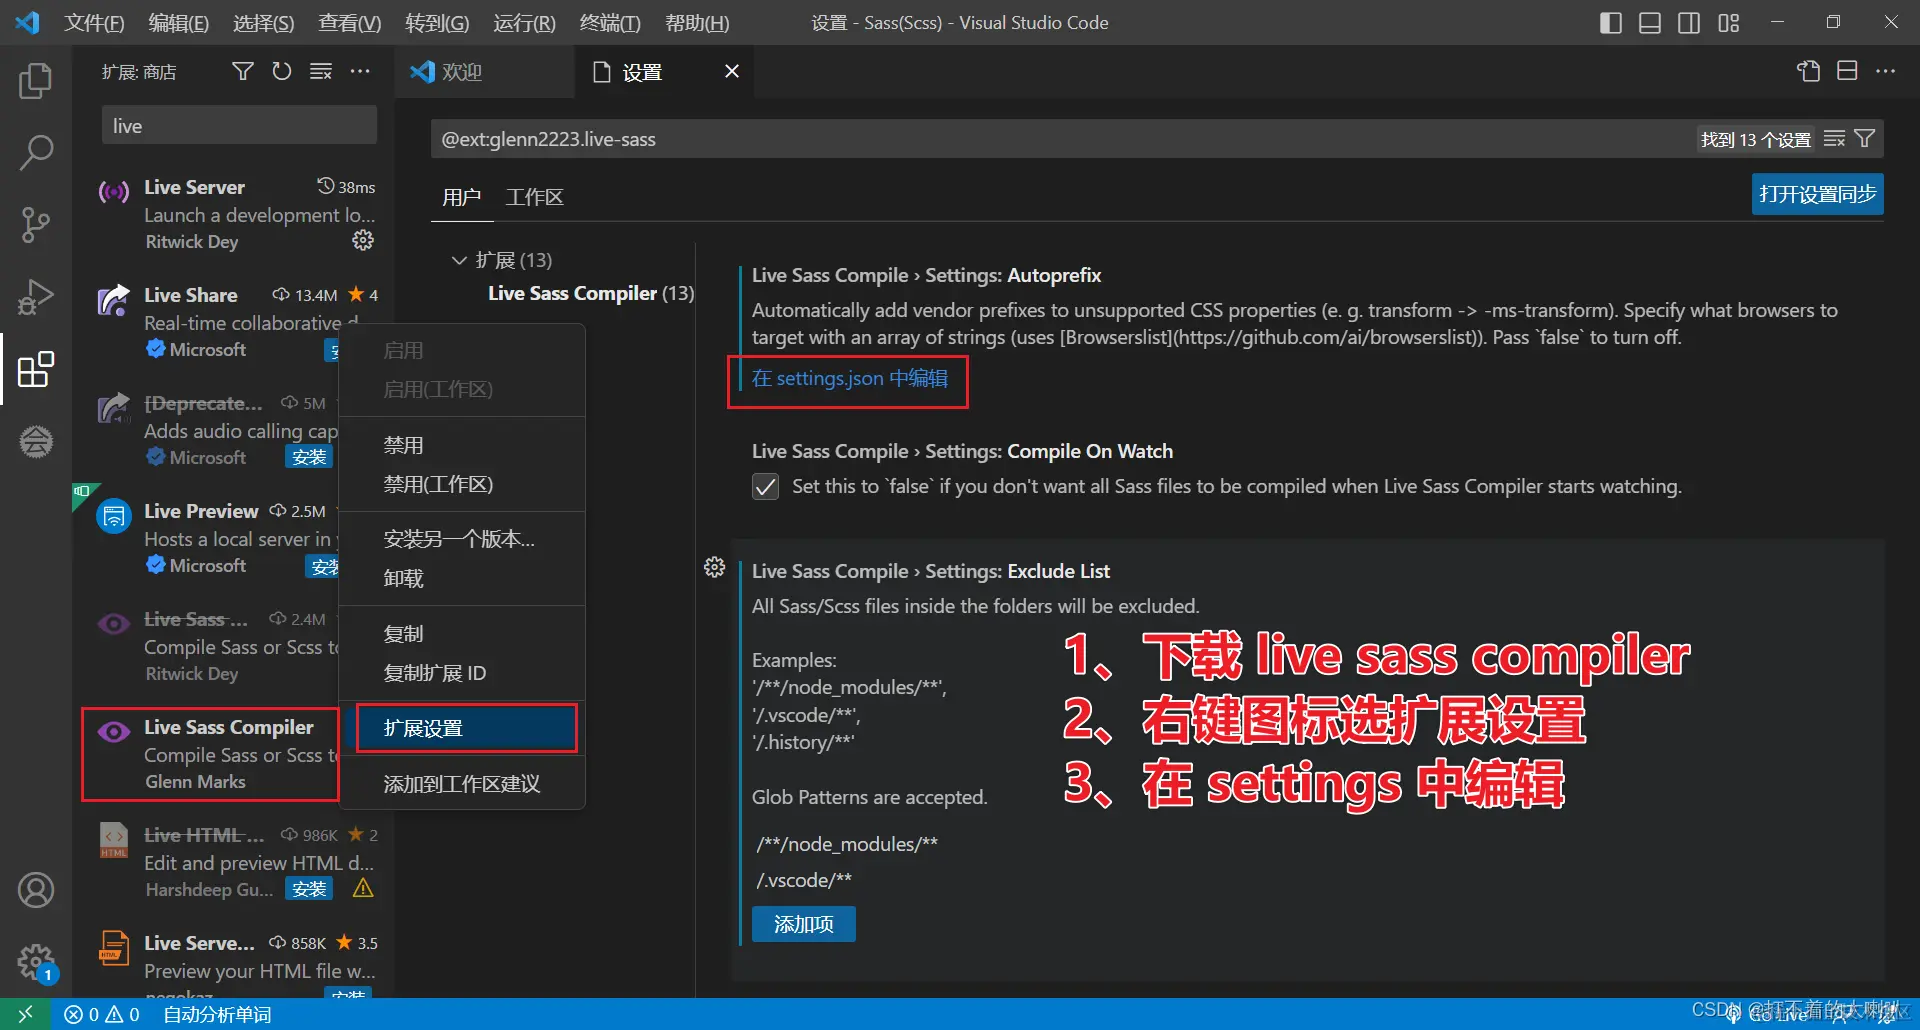Open Settings JSON via top-right editor icon
This screenshot has width=1920, height=1030.
pos(1808,71)
